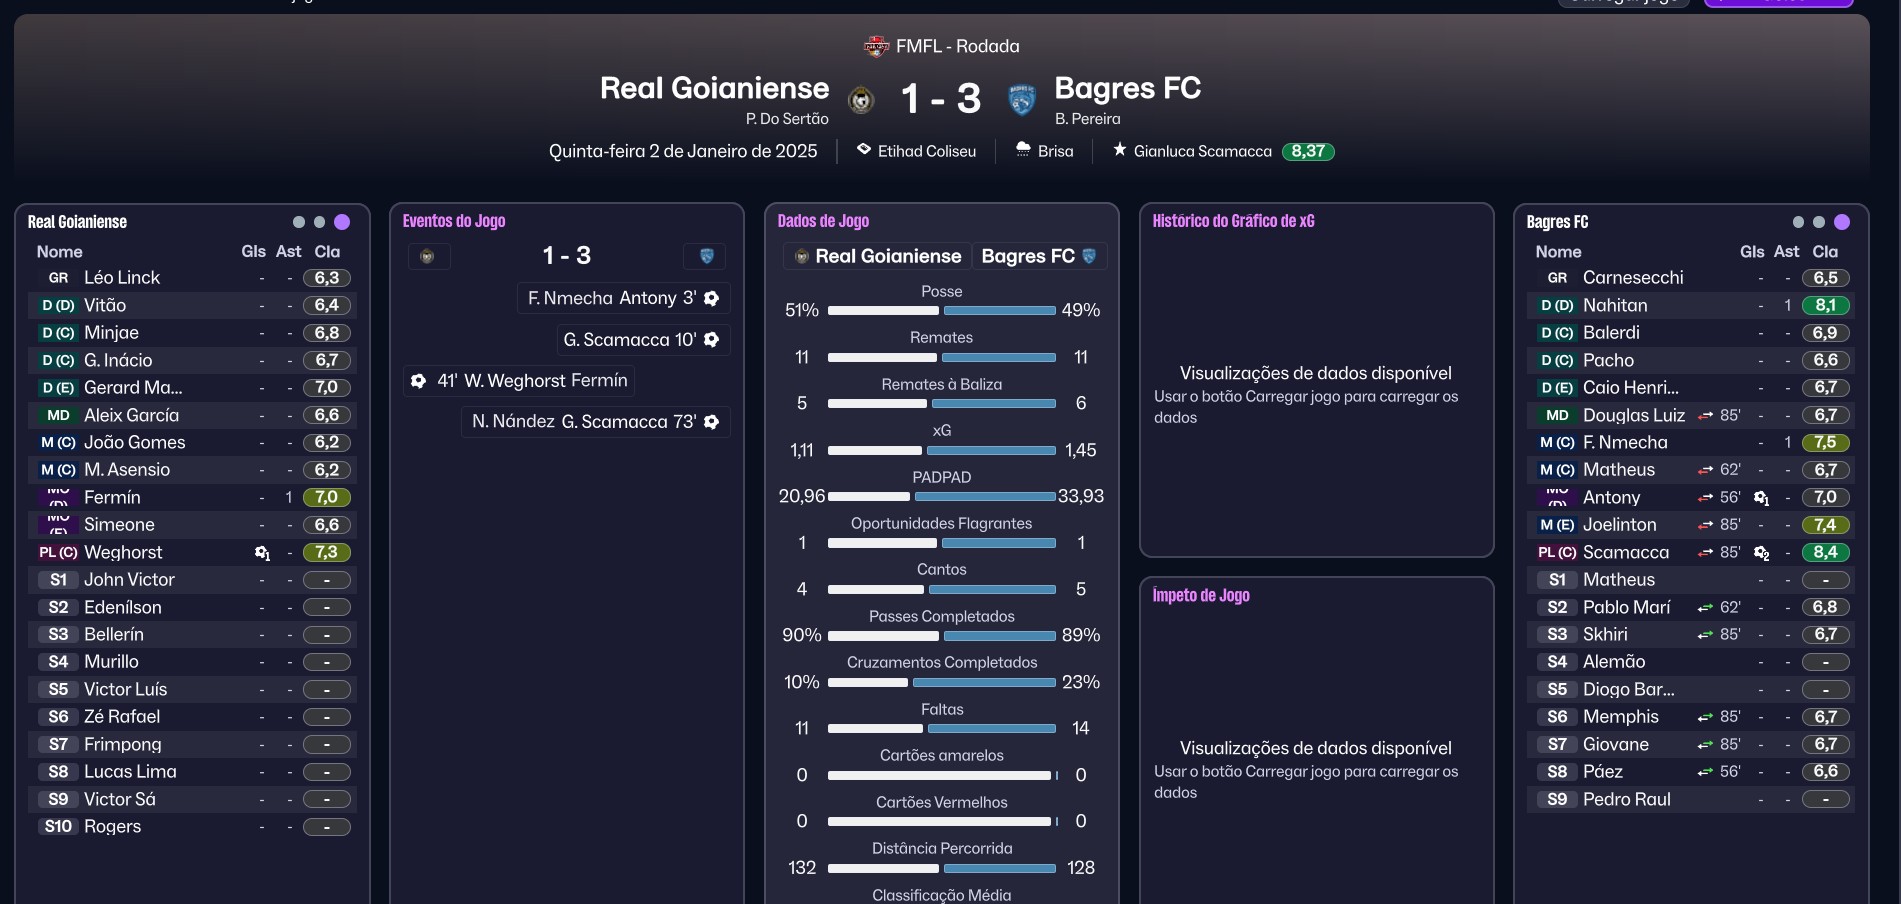1901x904 pixels.
Task: Click the star icon beside Gianluca Scamacca
Action: 1120,150
